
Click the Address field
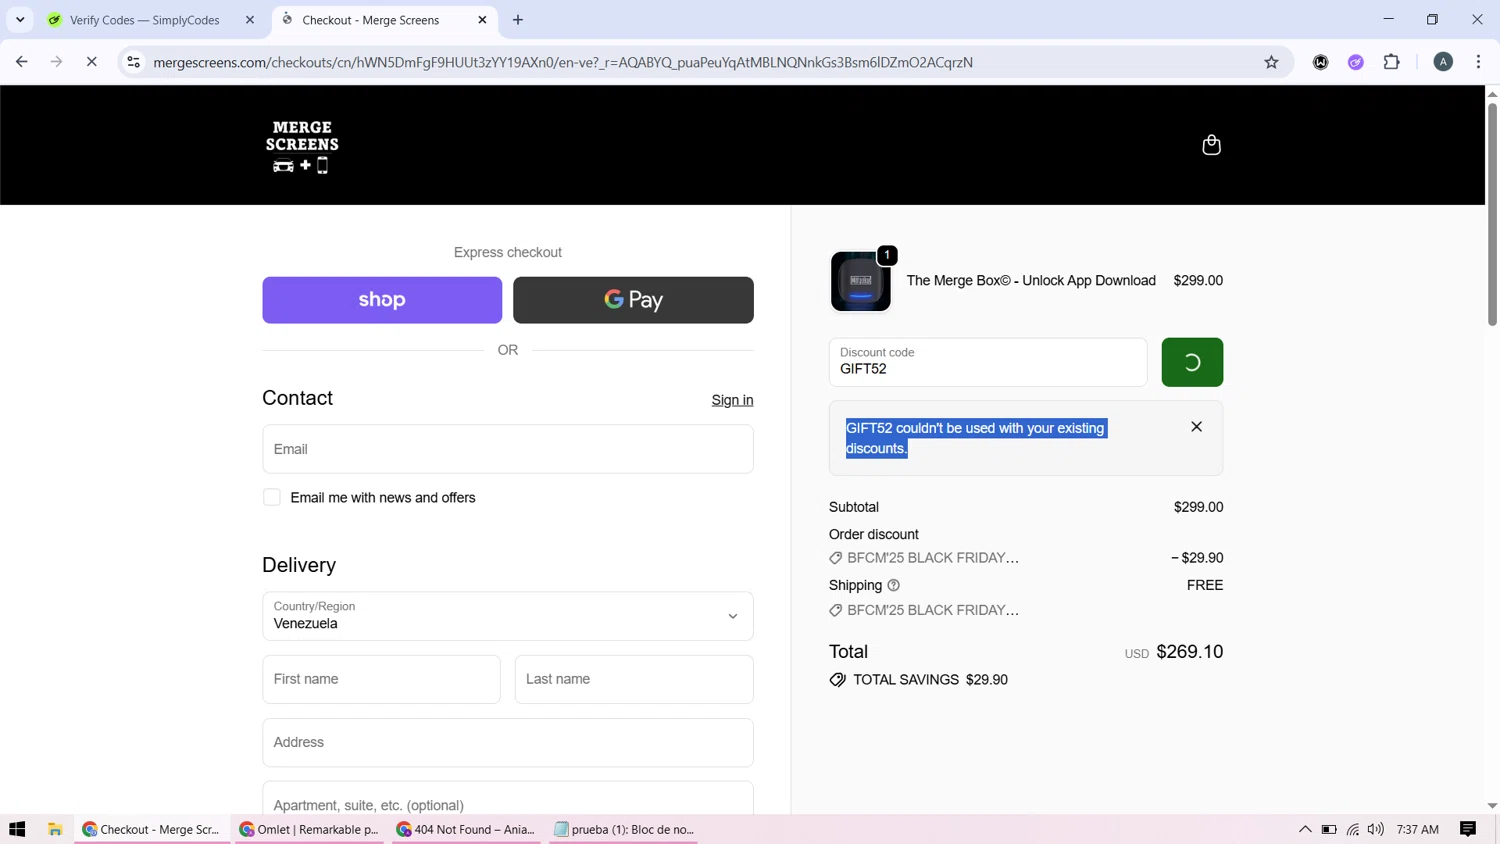[508, 742]
